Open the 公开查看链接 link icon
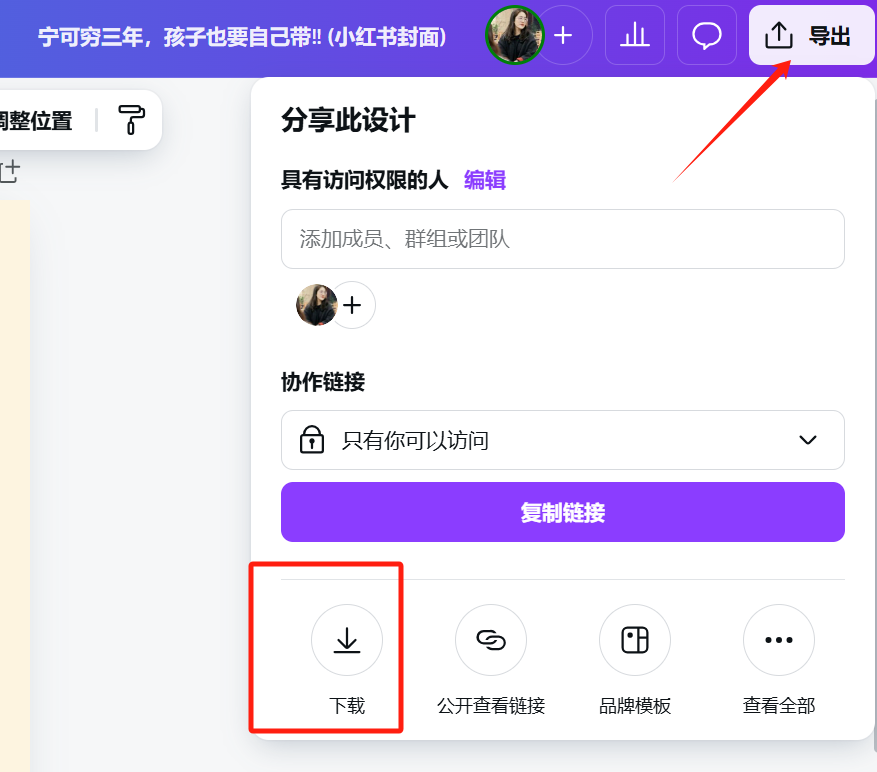 point(491,640)
